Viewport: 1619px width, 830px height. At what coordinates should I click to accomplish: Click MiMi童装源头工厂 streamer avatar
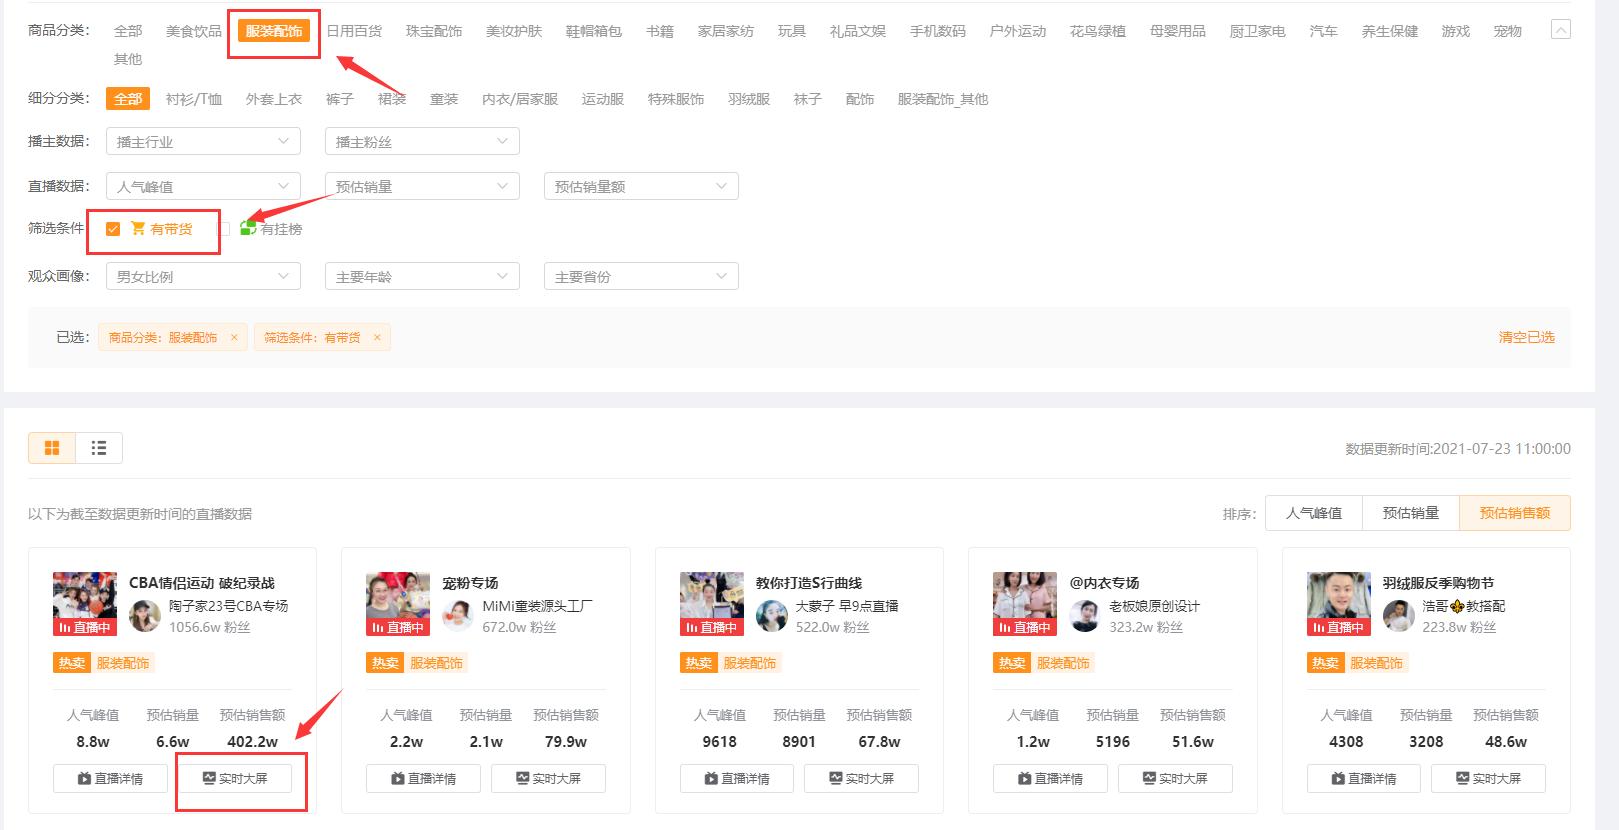click(458, 616)
